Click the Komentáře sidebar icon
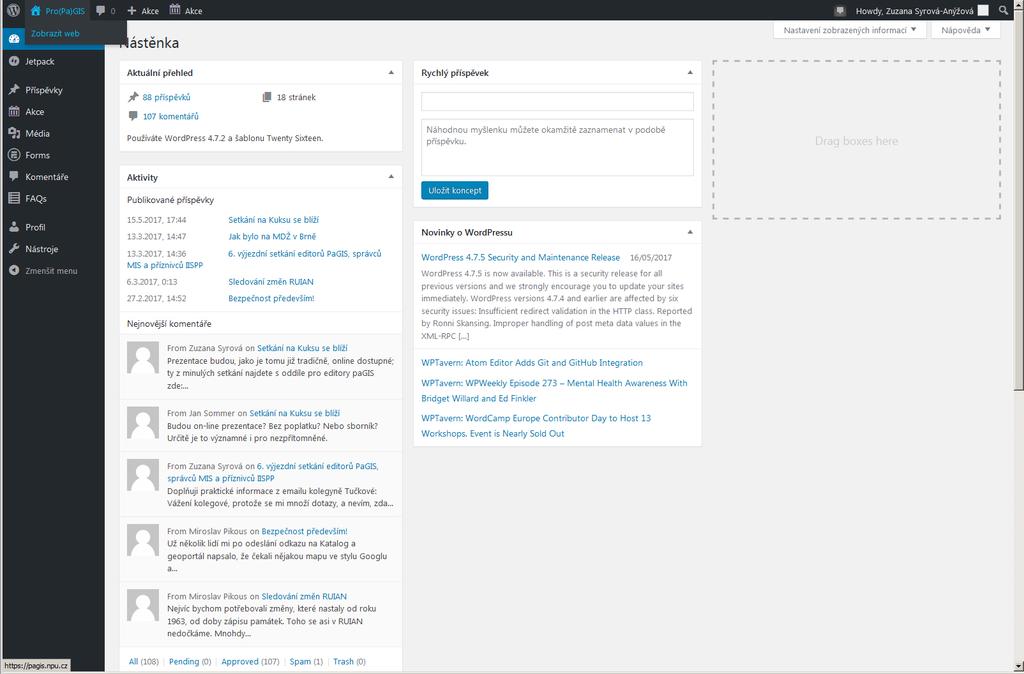This screenshot has width=1024, height=674. click(x=14, y=176)
